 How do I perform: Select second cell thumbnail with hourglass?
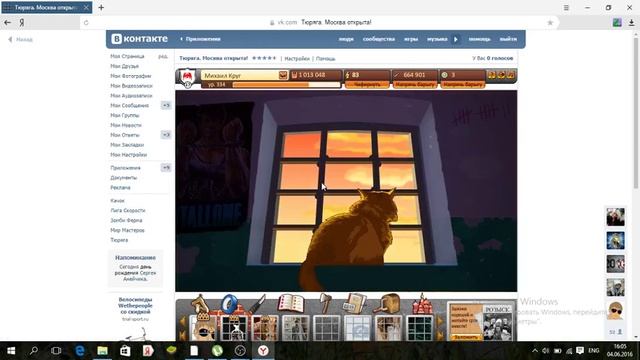click(x=234, y=328)
